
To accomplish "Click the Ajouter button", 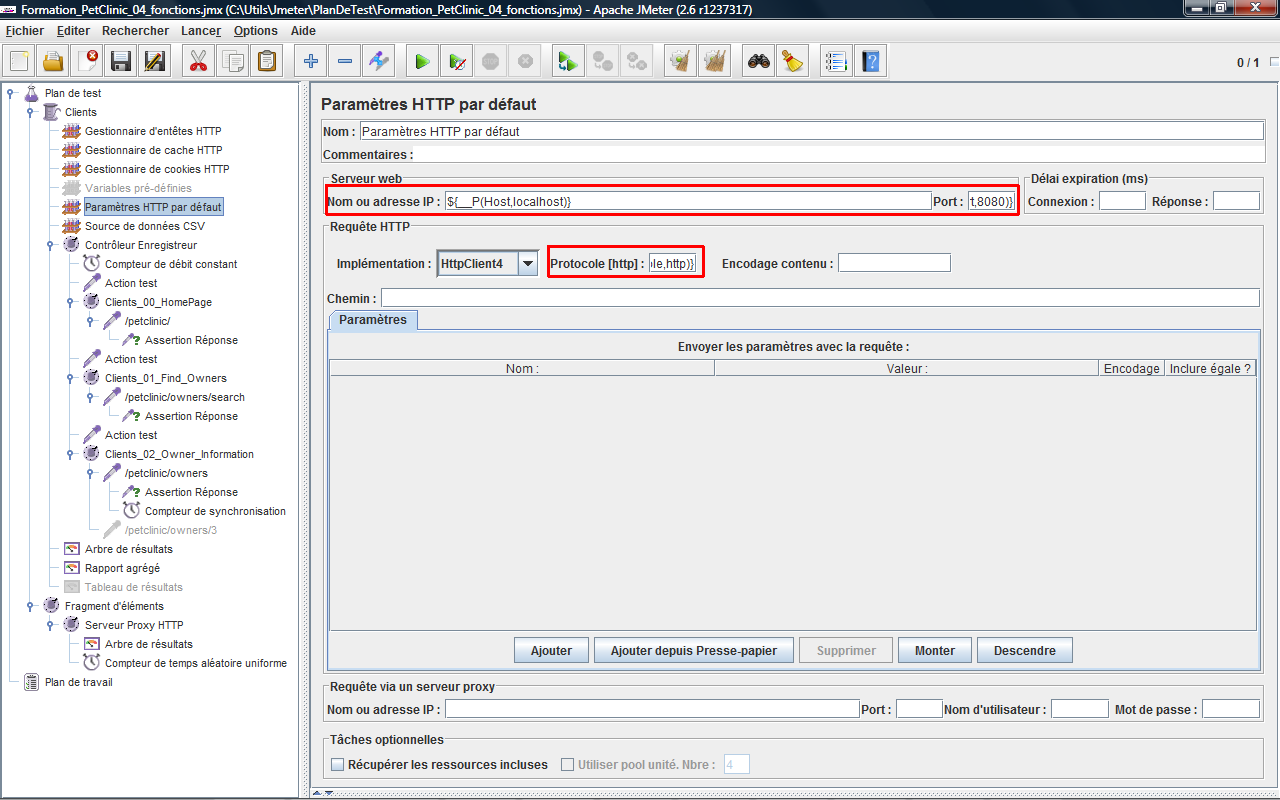I will point(551,651).
